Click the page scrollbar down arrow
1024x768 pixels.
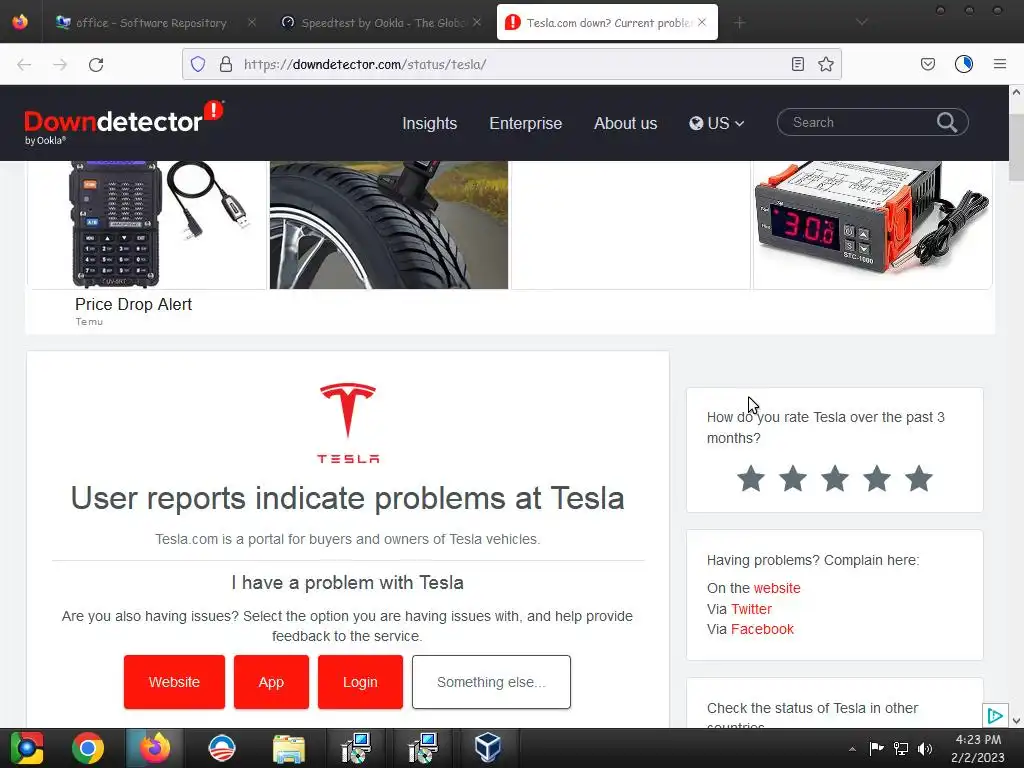[1016, 720]
